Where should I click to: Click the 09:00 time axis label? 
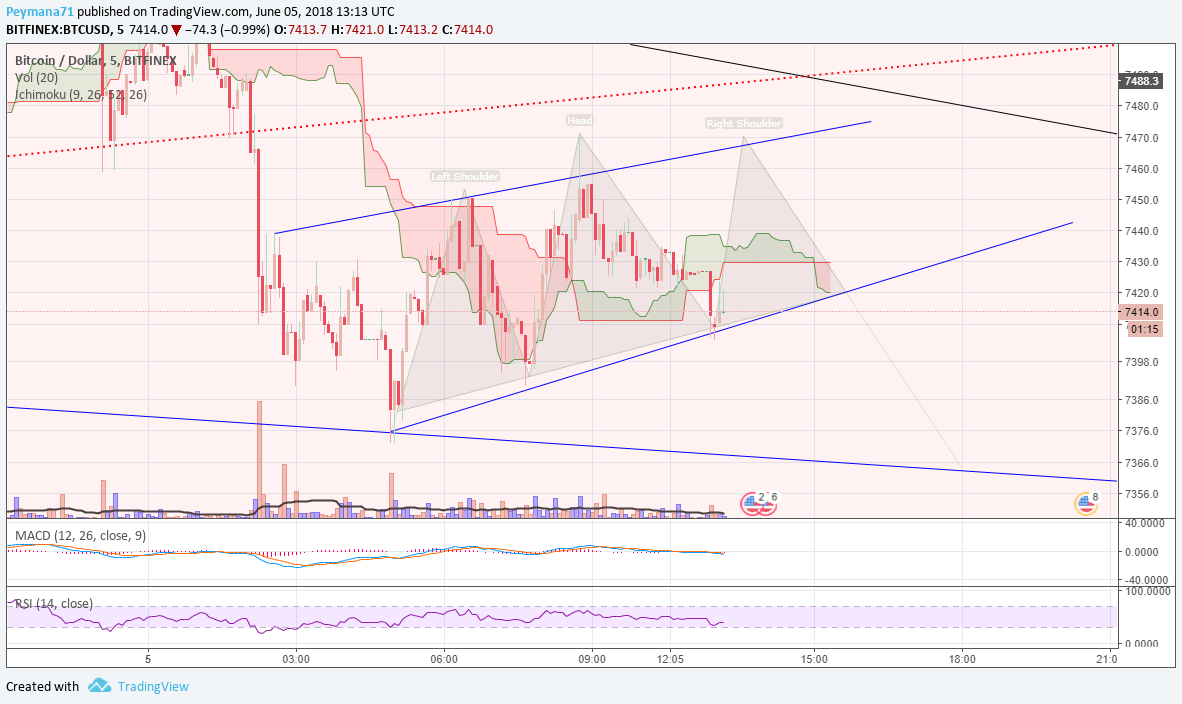(592, 660)
